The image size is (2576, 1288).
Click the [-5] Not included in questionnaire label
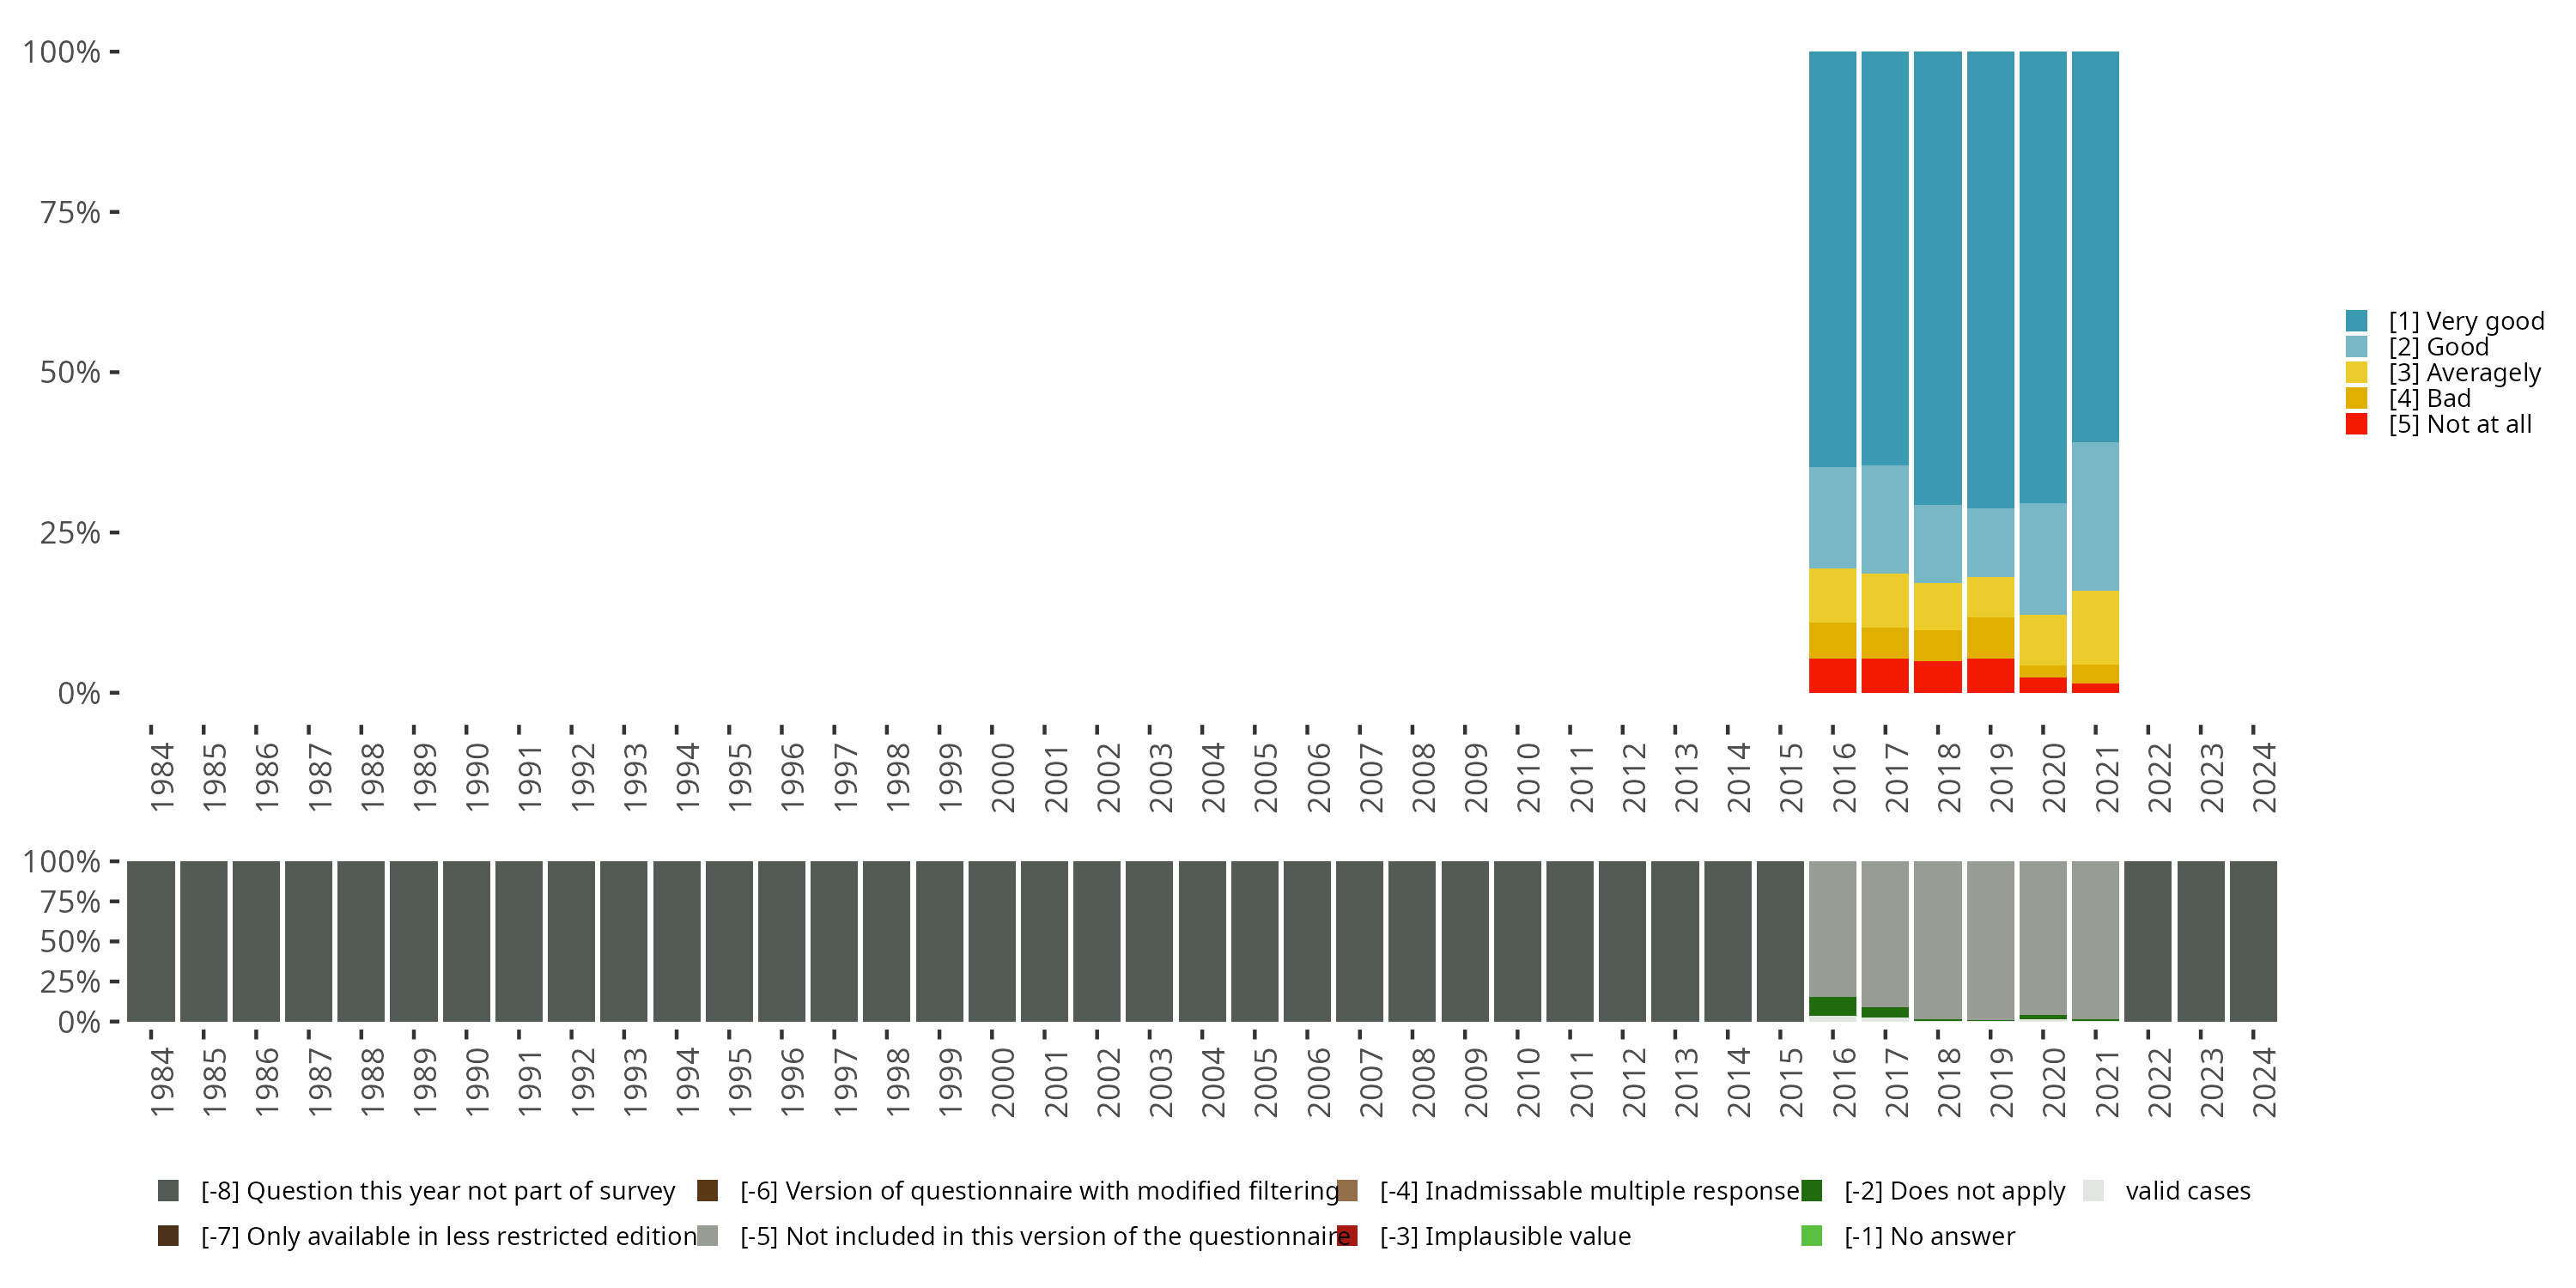(x=1044, y=1236)
